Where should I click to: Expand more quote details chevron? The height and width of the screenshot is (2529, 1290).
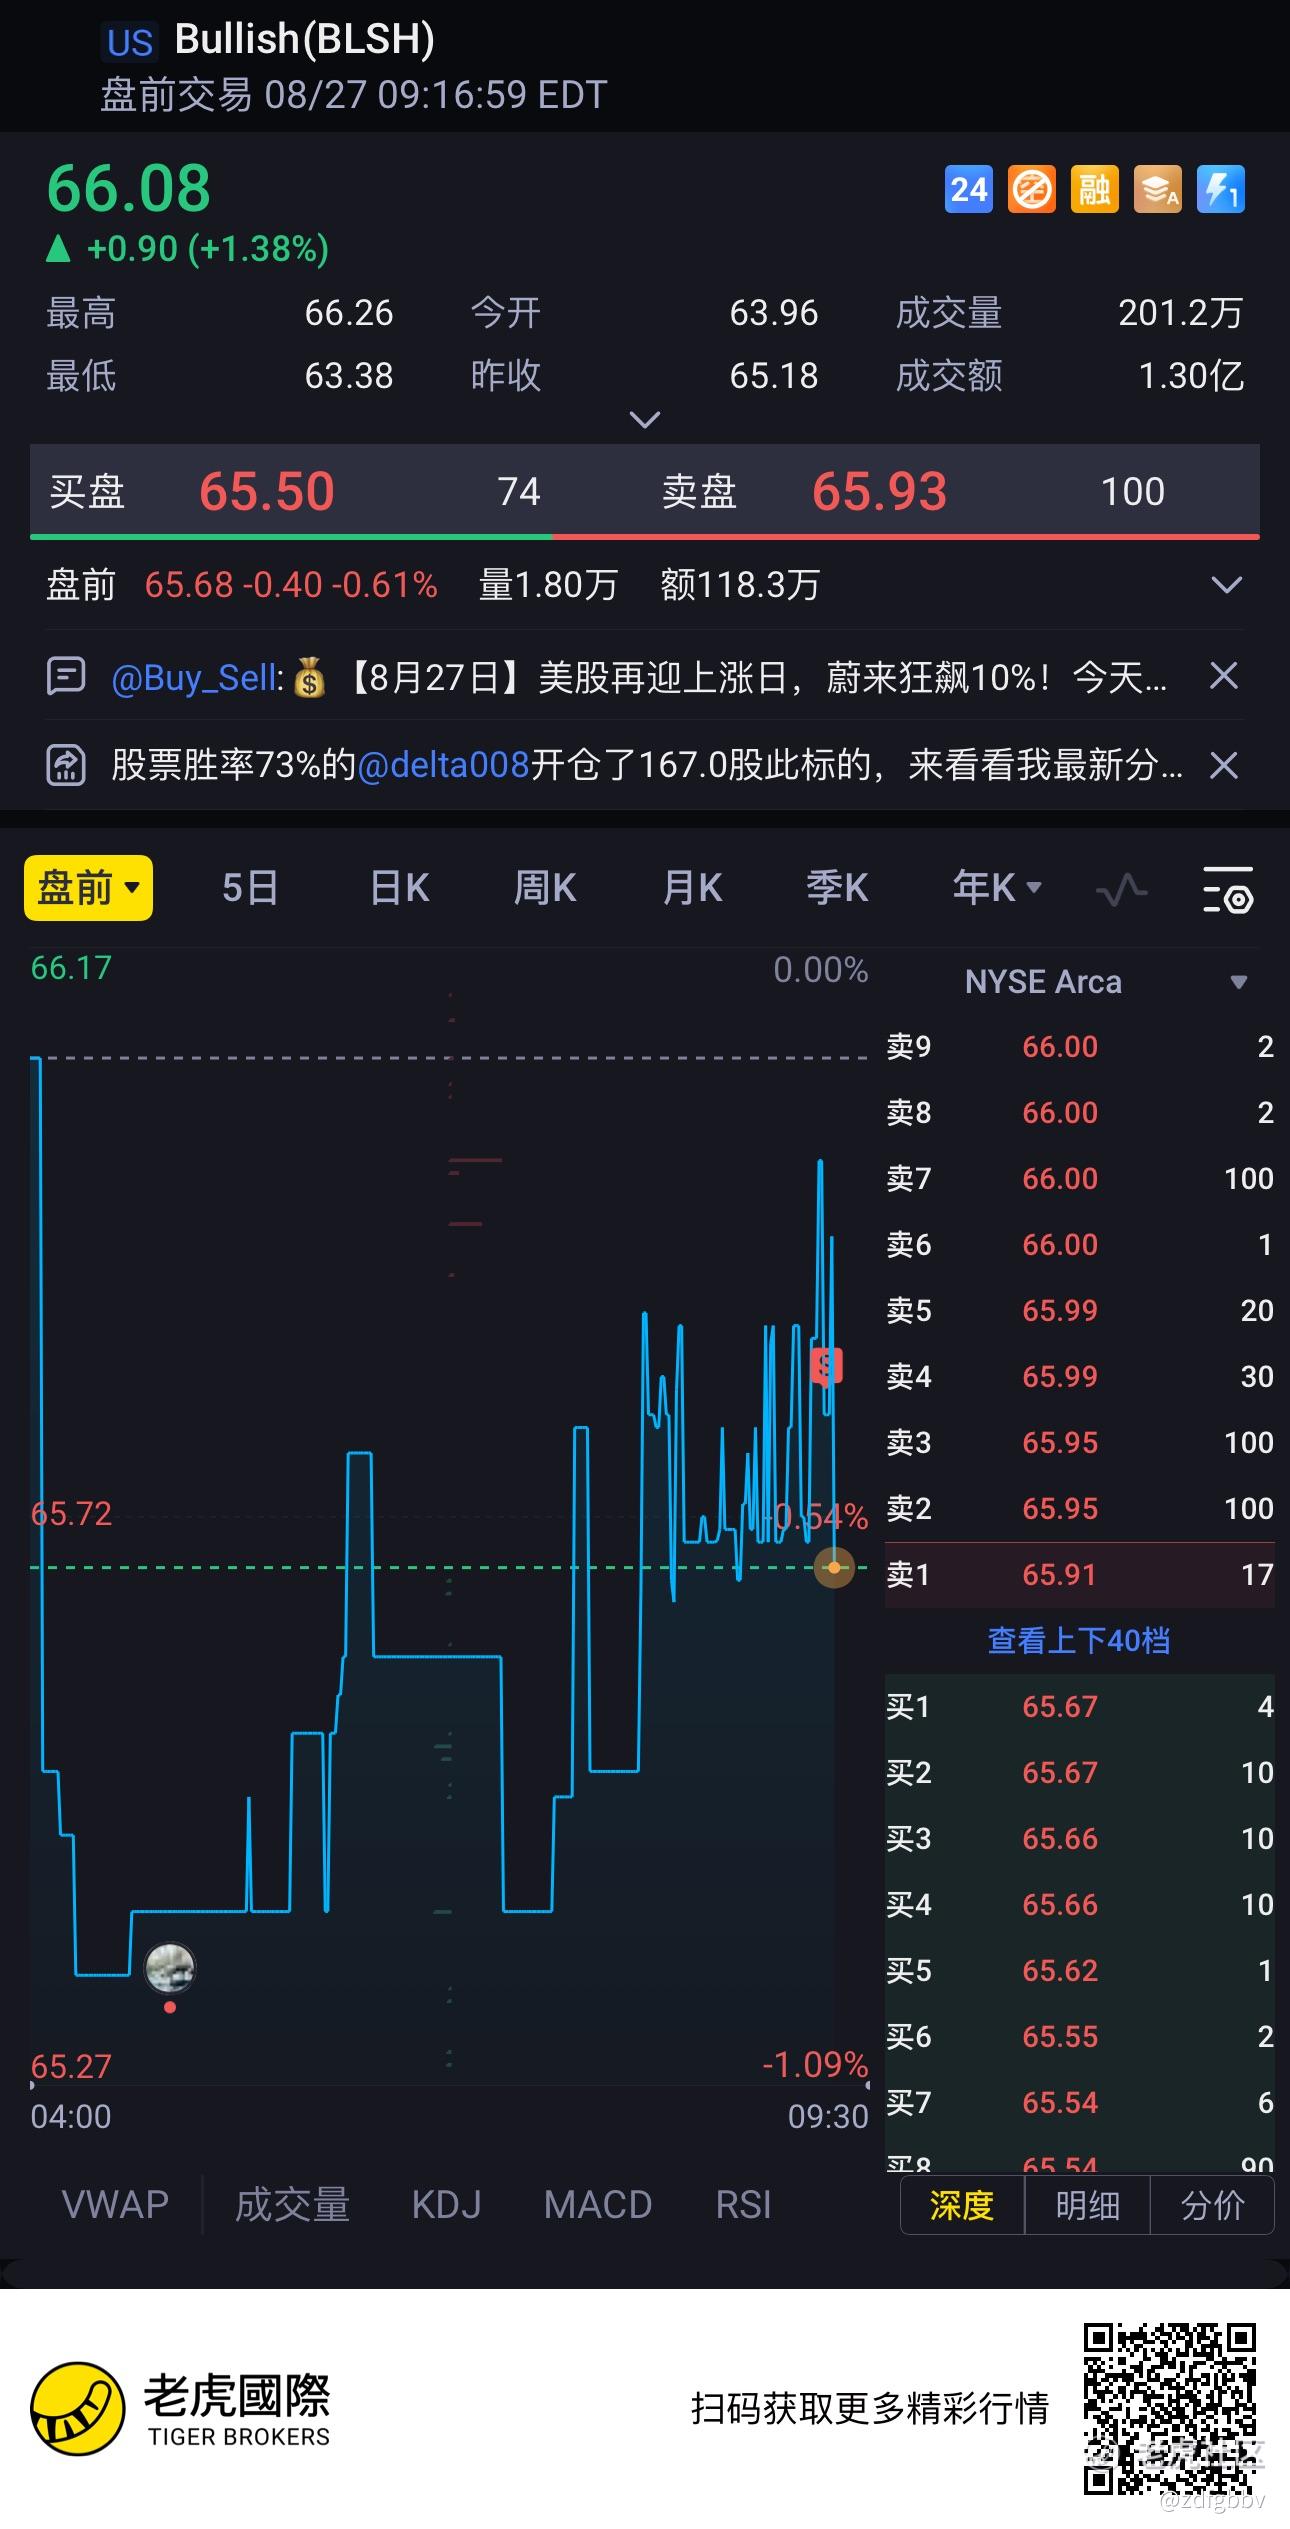point(645,419)
